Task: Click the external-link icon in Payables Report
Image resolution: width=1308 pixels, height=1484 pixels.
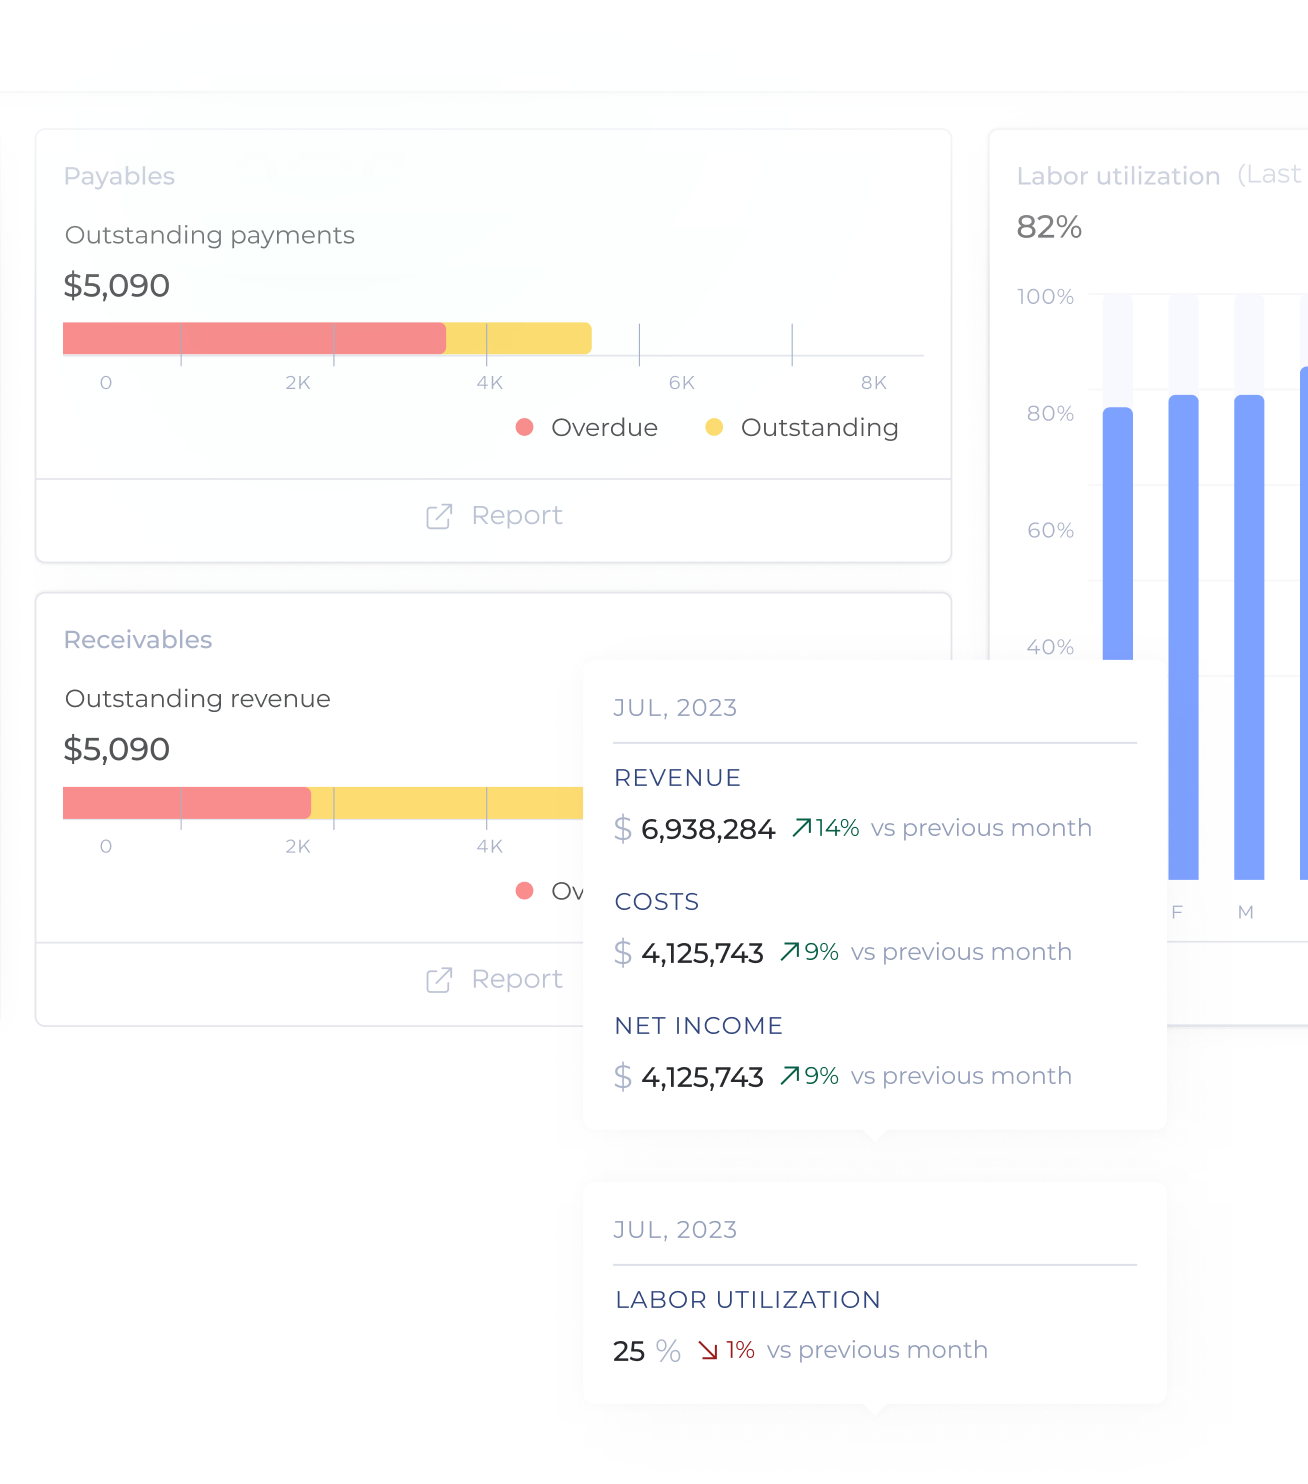Action: tap(439, 516)
